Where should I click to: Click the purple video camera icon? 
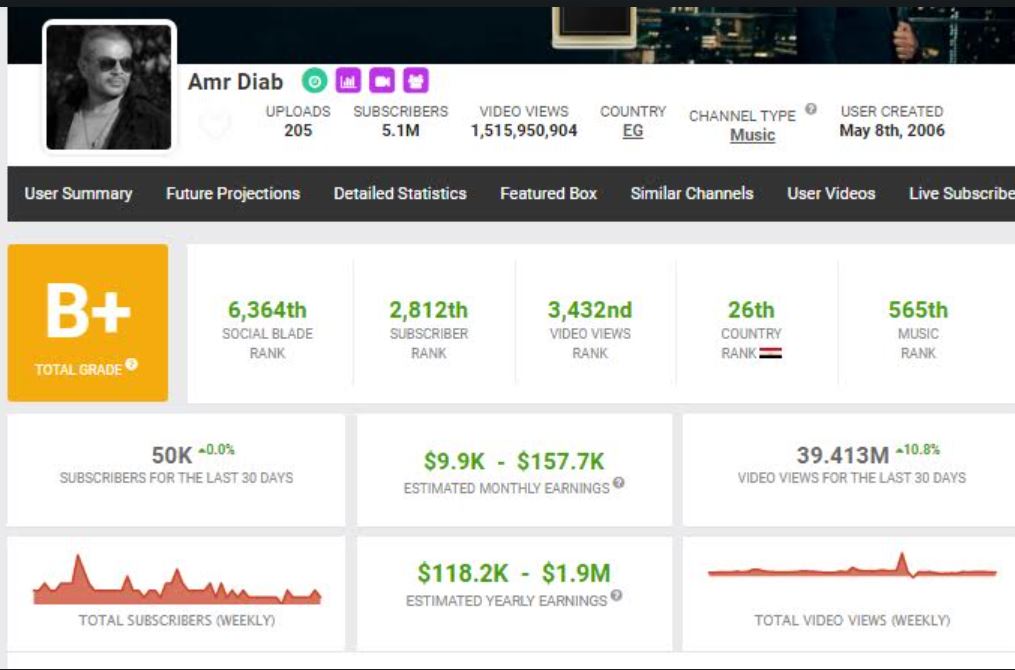(x=382, y=81)
